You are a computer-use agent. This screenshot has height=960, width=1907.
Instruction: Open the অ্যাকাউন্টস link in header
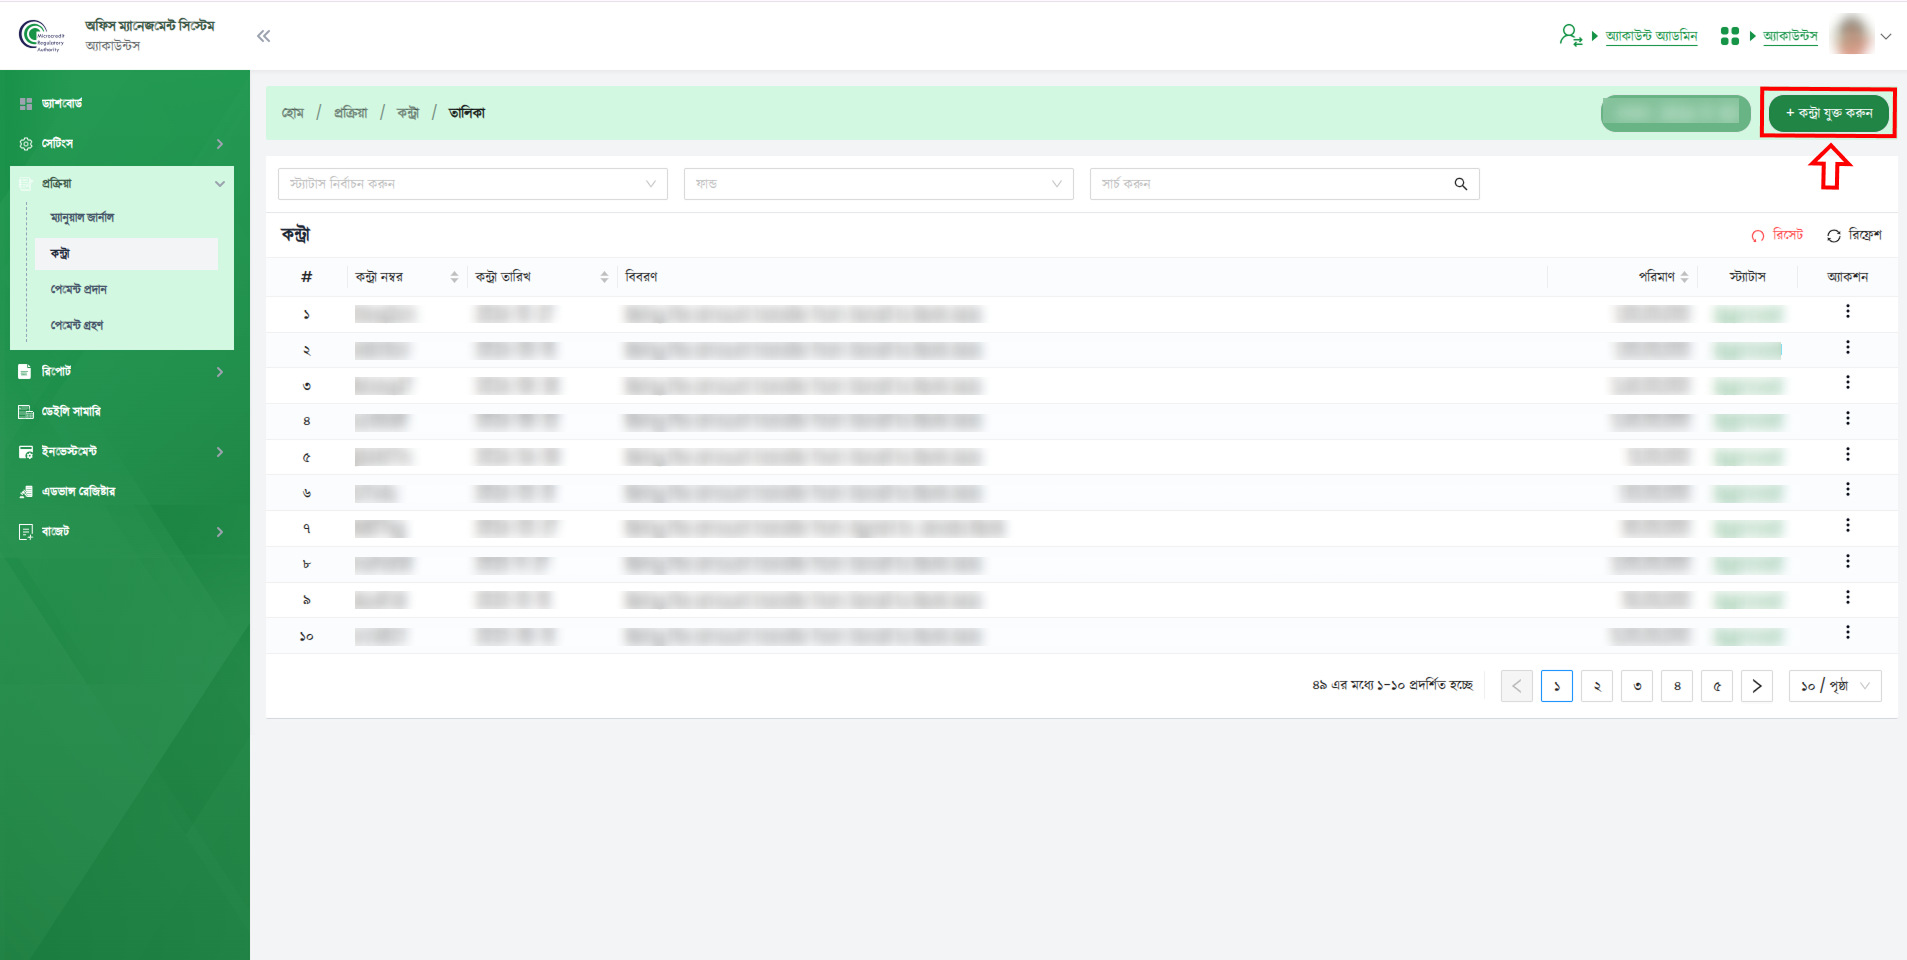click(x=1790, y=36)
